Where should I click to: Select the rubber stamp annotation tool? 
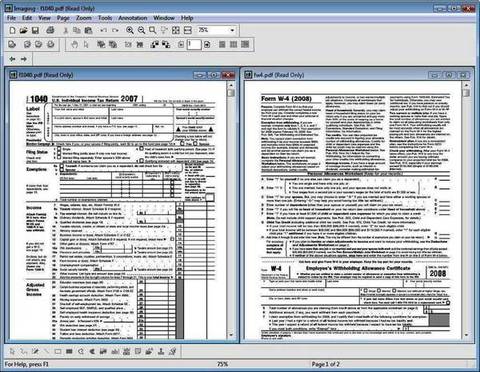point(161,351)
